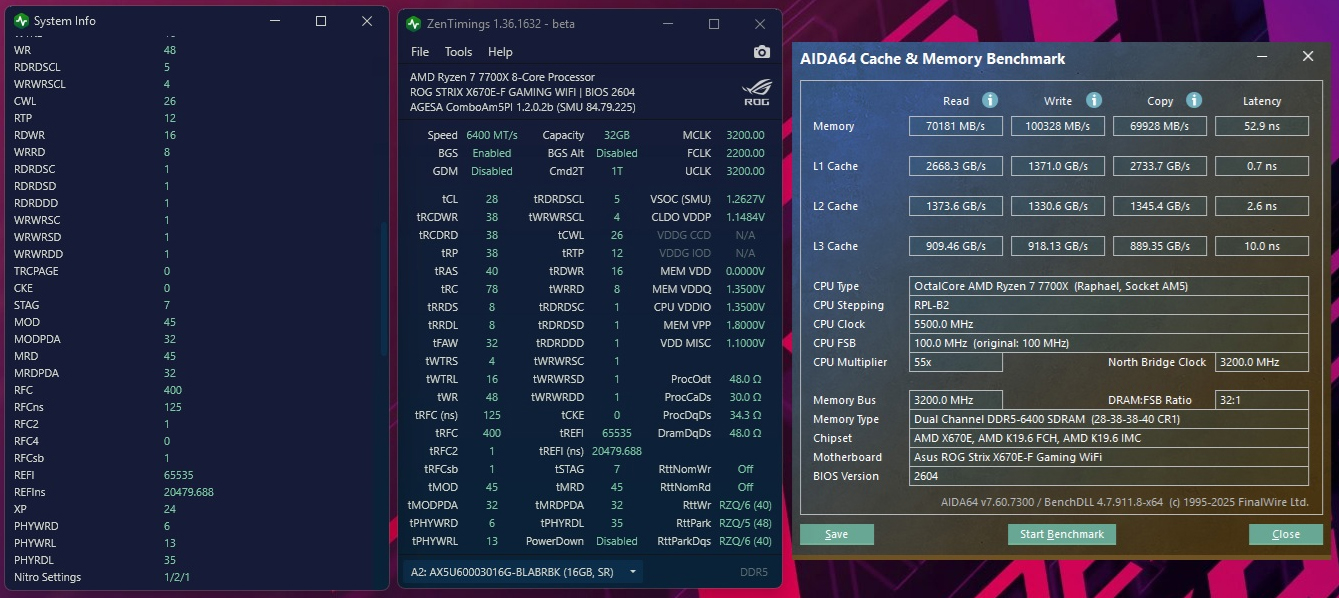Click GDM Disabled value in ZenTimings

[x=491, y=171]
